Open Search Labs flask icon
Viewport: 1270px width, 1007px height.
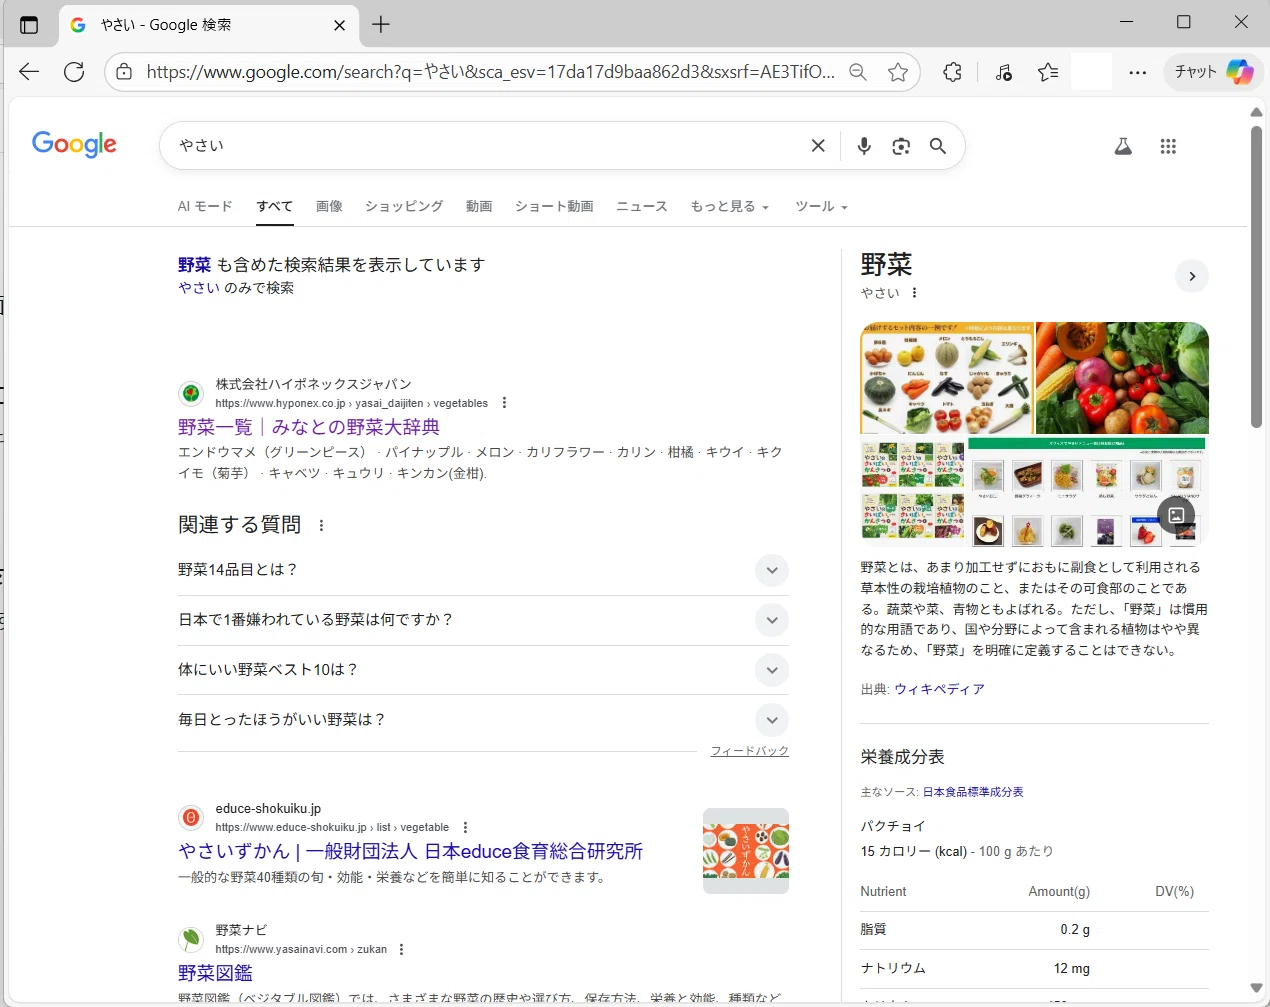tap(1123, 147)
